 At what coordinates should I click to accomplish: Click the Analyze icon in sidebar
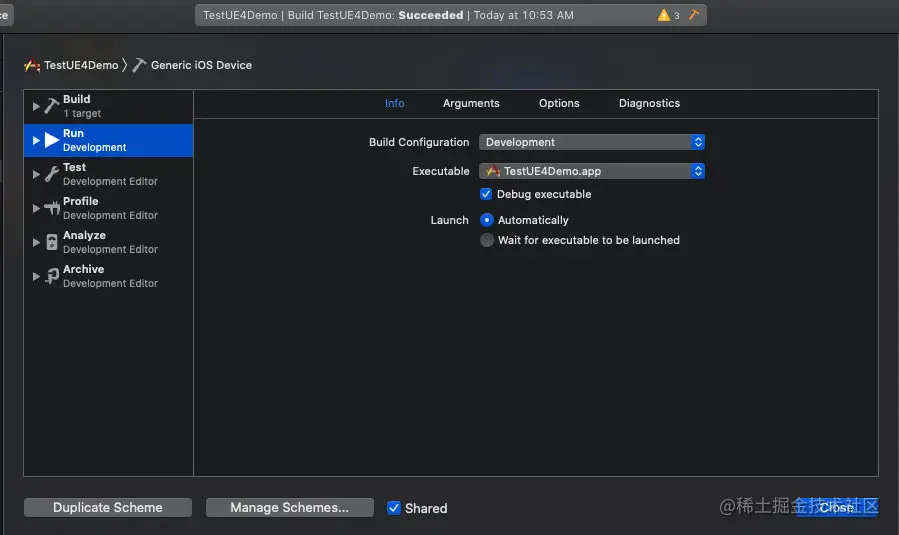point(52,242)
